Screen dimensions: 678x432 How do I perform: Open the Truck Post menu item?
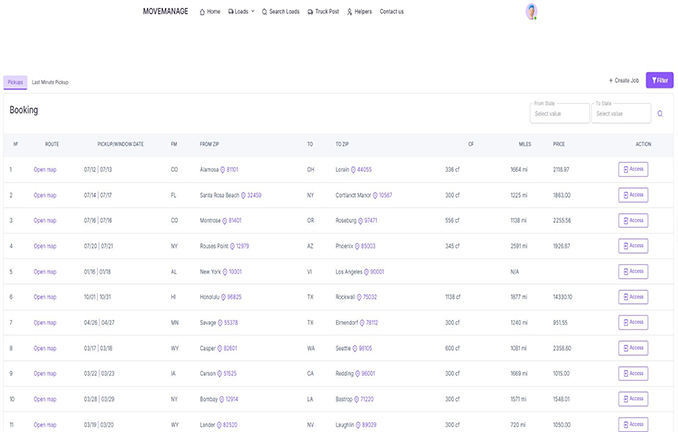pos(322,12)
